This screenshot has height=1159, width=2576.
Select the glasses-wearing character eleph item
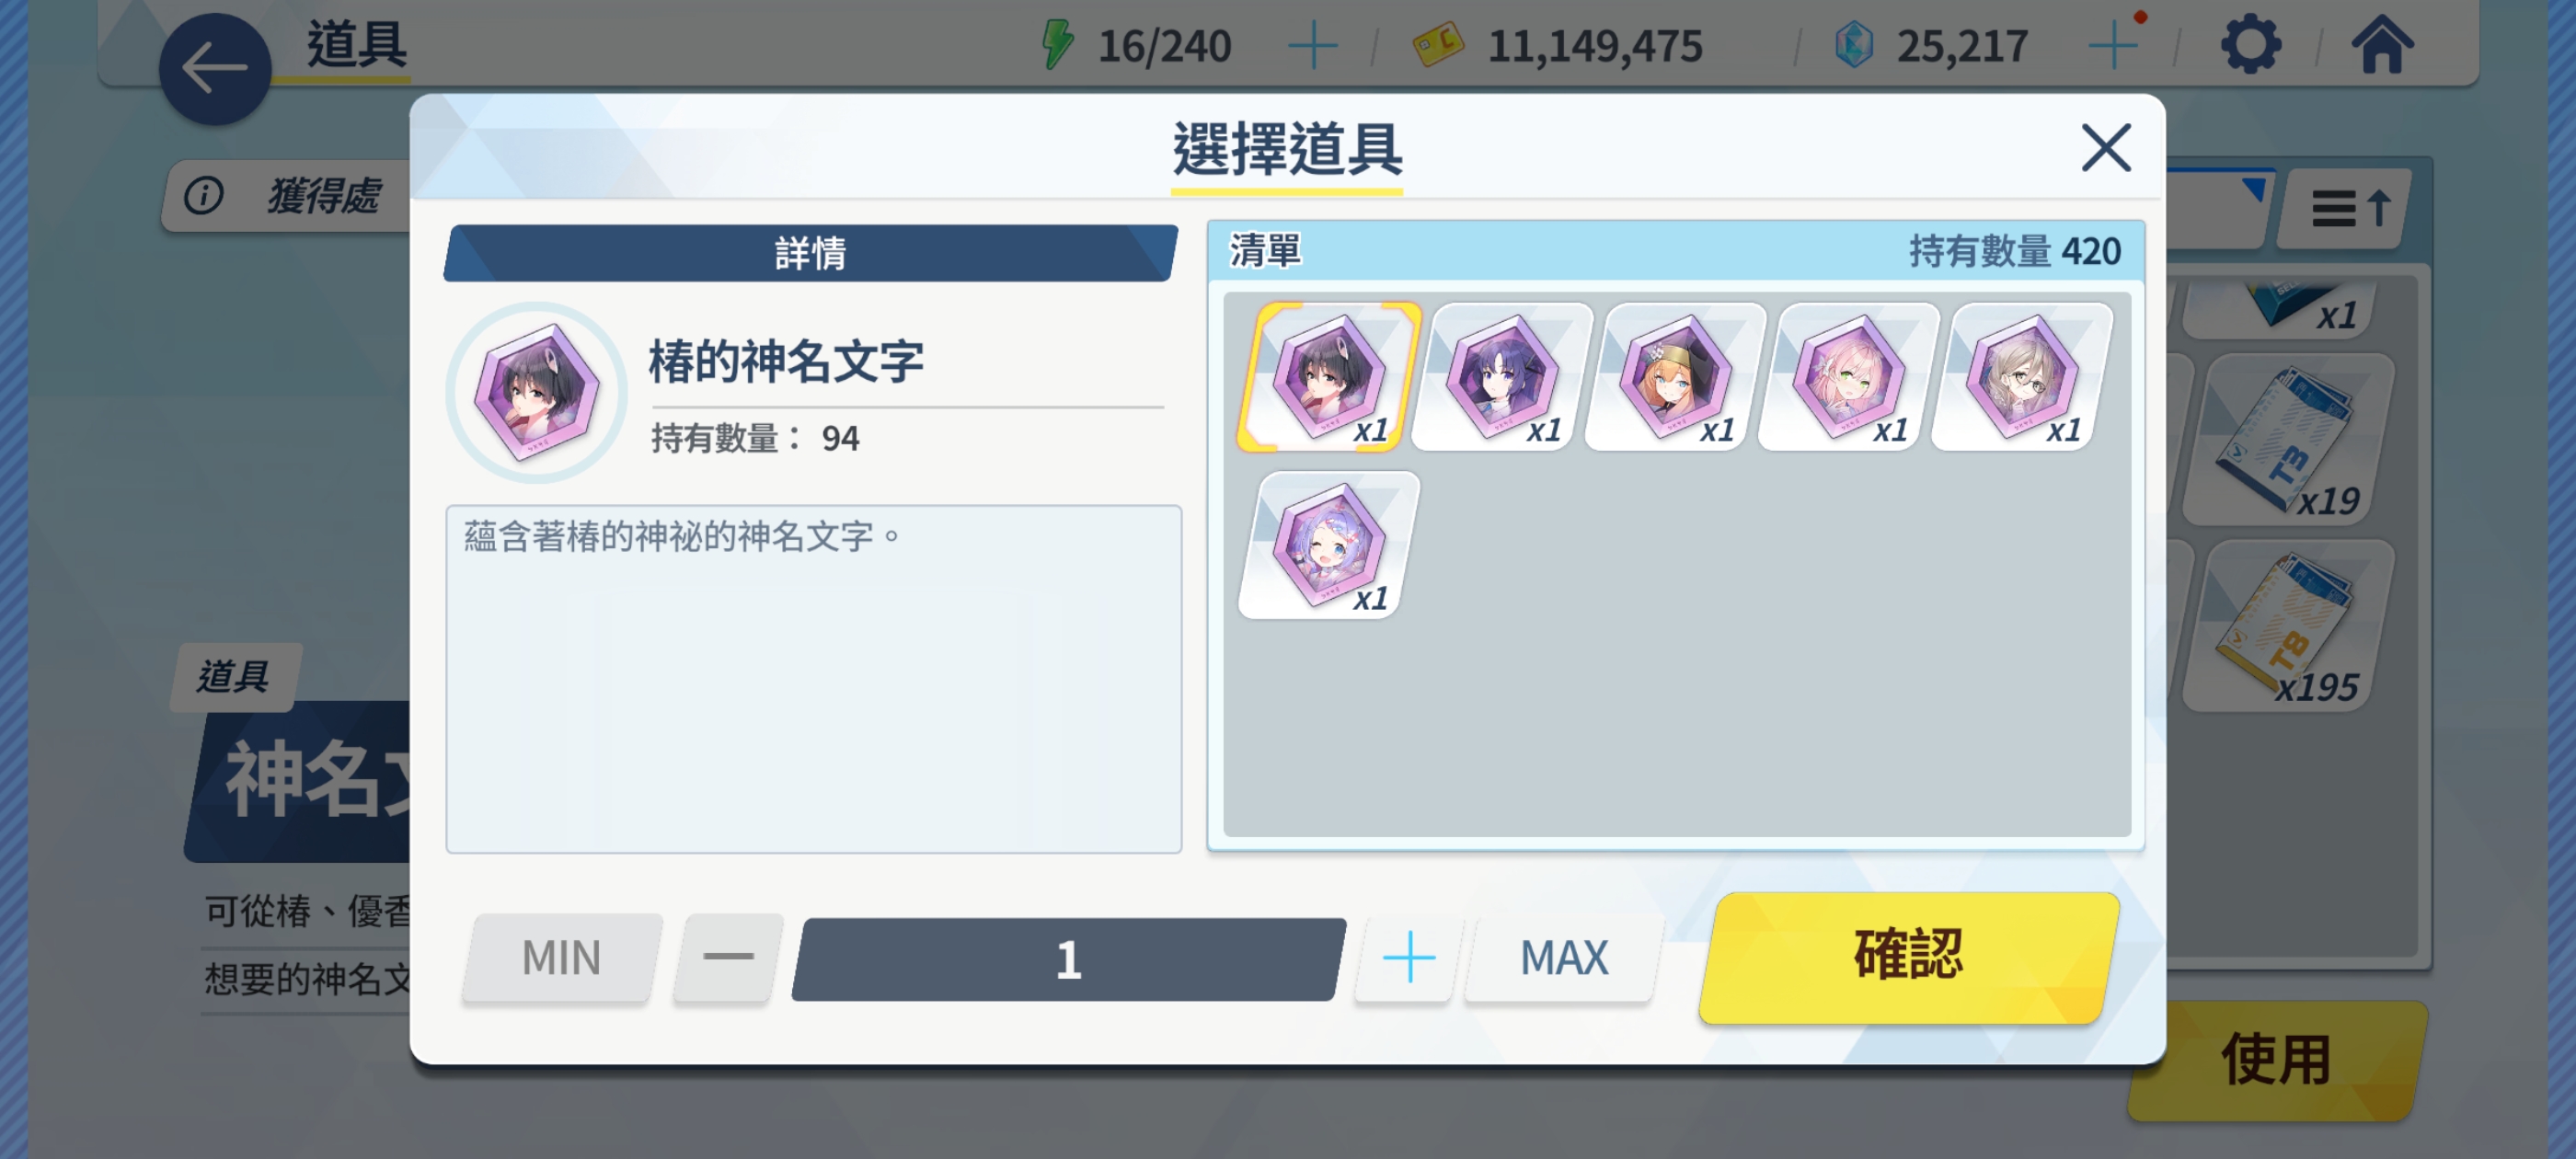pos(2022,377)
